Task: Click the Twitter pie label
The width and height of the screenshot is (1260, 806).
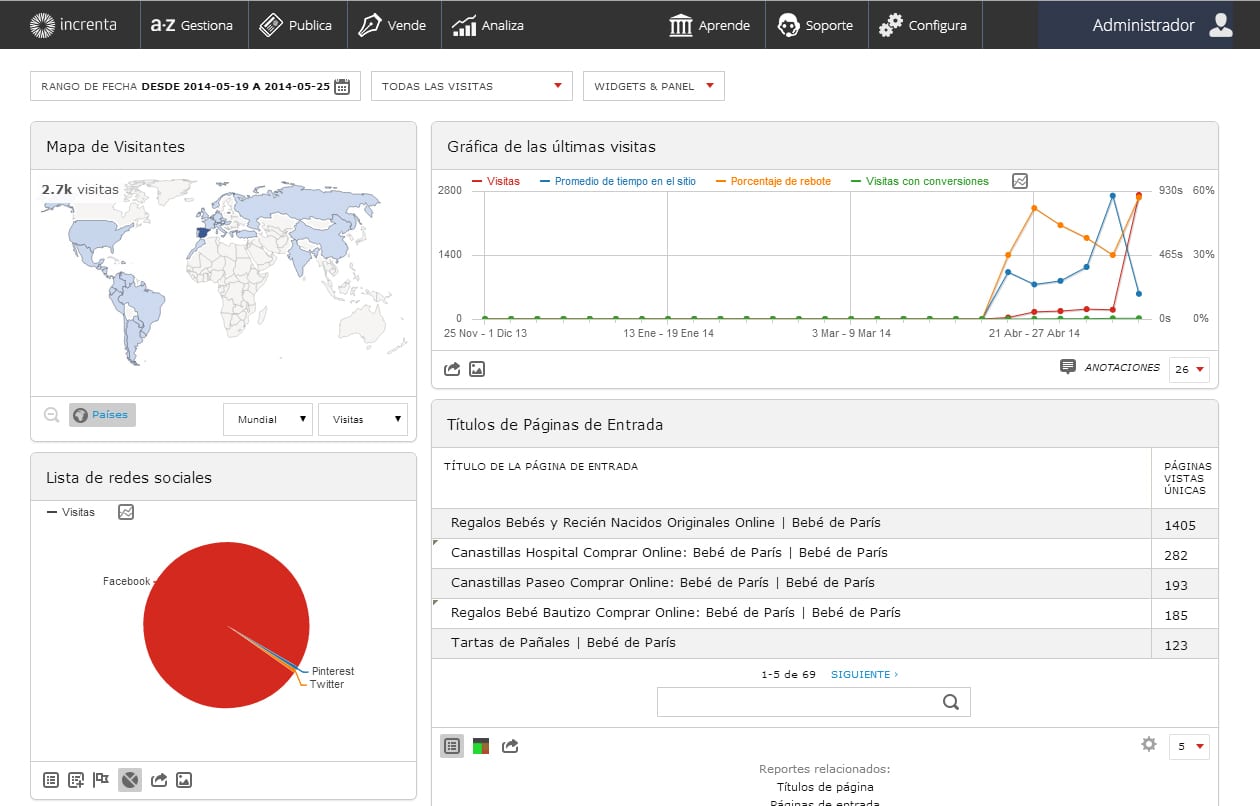Action: pyautogui.click(x=327, y=684)
